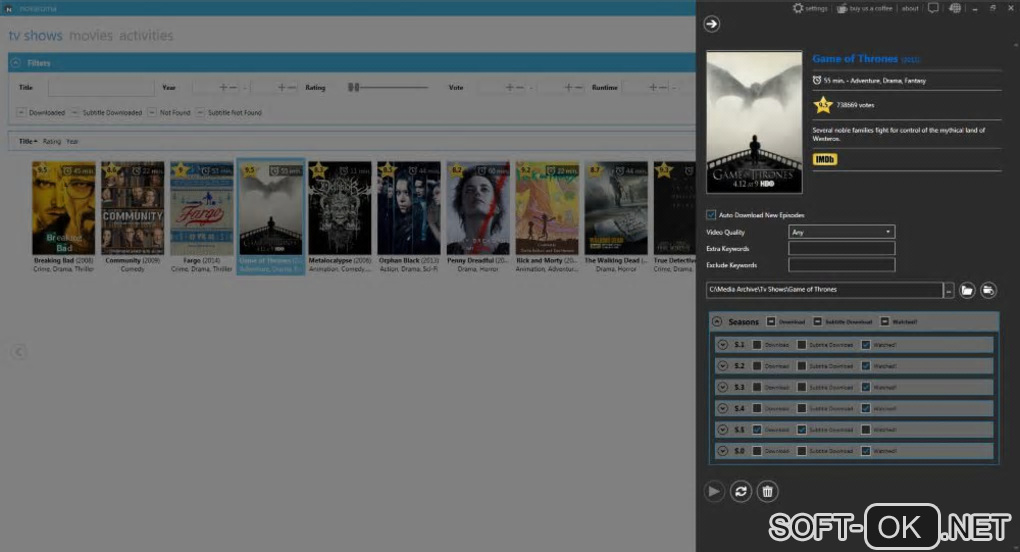
Task: Select the Fargo poster
Action: [x=202, y=208]
